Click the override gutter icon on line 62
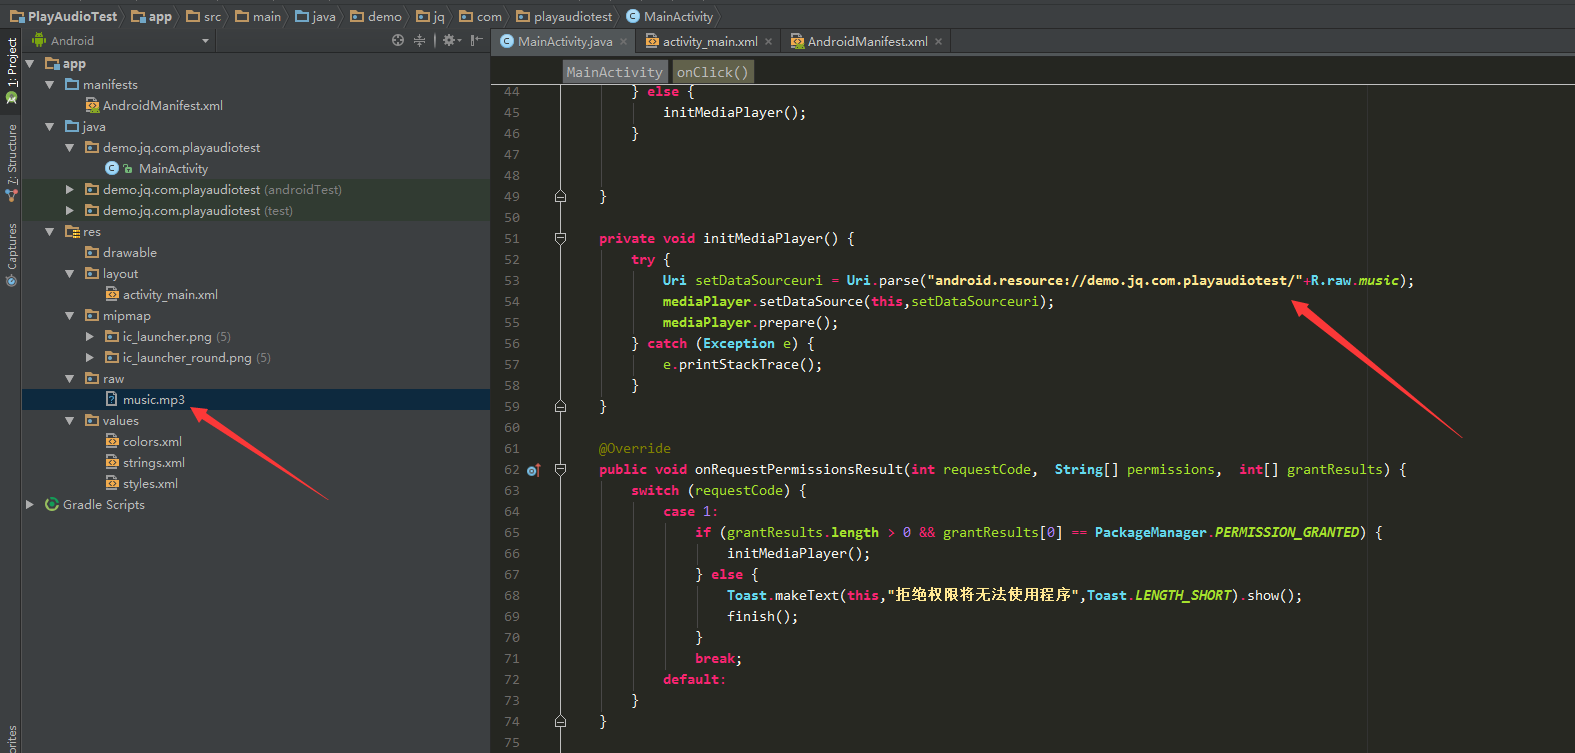Image resolution: width=1575 pixels, height=753 pixels. [534, 470]
